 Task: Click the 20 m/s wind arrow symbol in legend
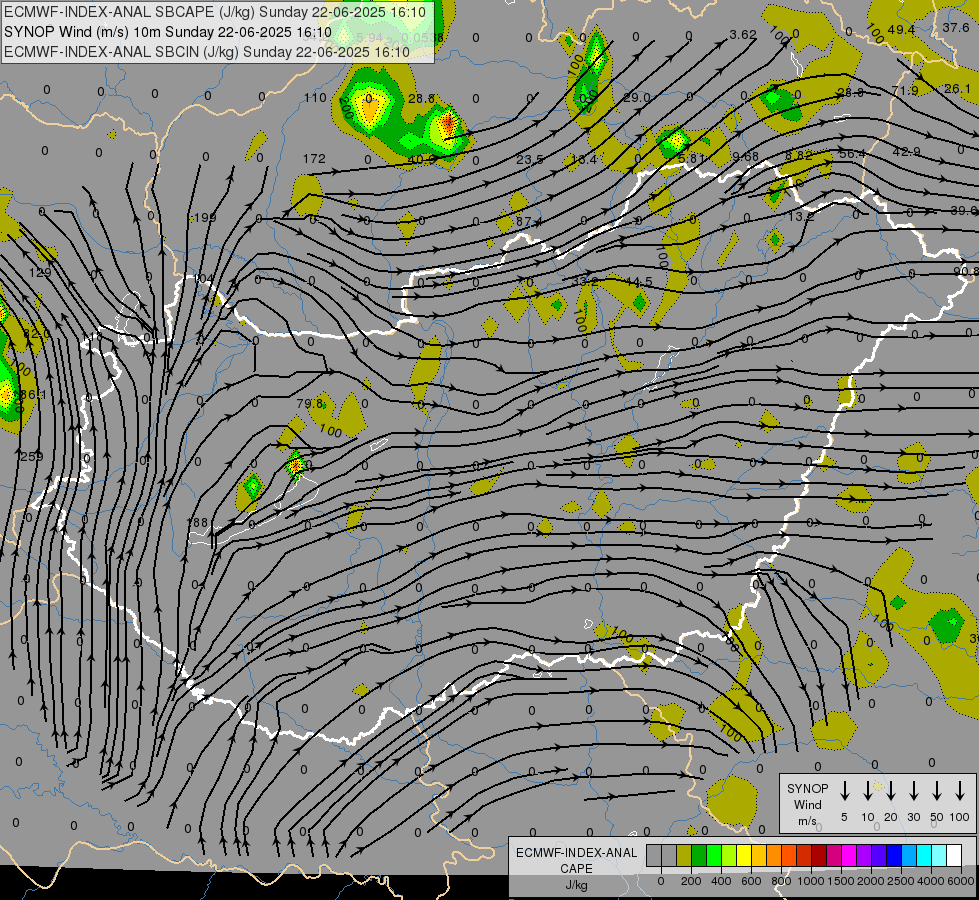[x=890, y=791]
